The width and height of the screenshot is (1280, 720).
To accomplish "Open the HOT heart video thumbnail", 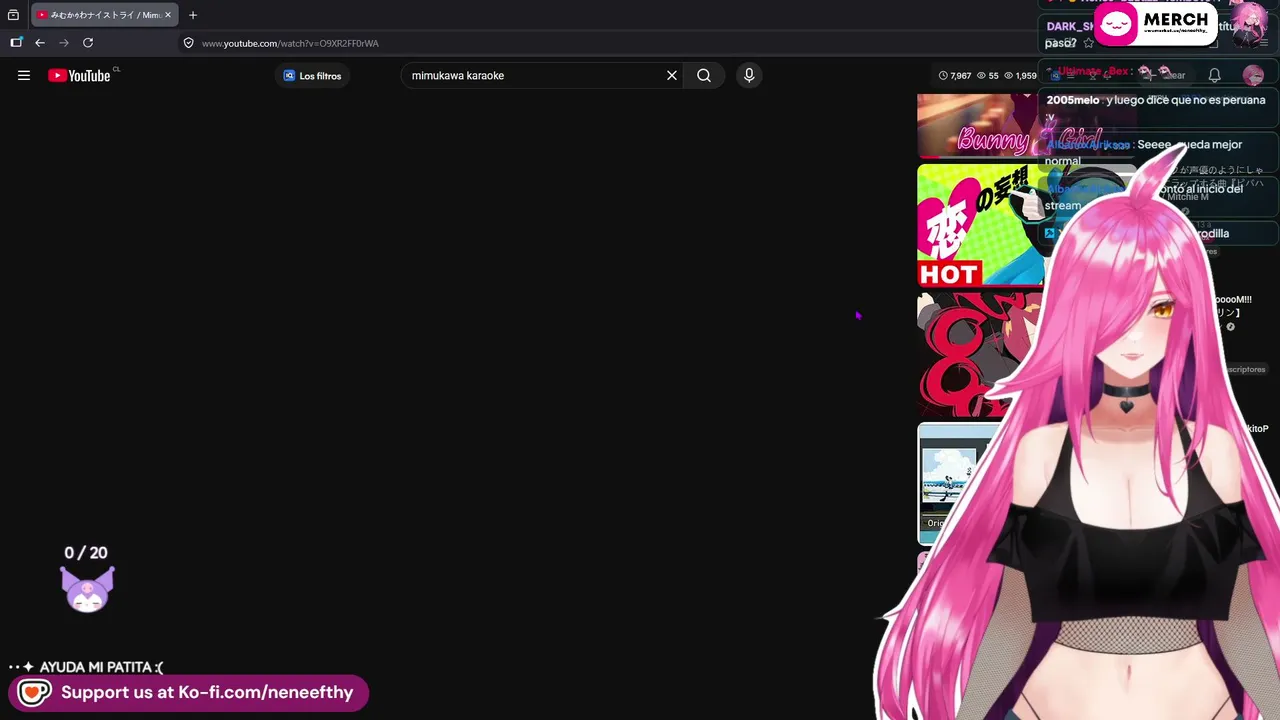I will [980, 225].
